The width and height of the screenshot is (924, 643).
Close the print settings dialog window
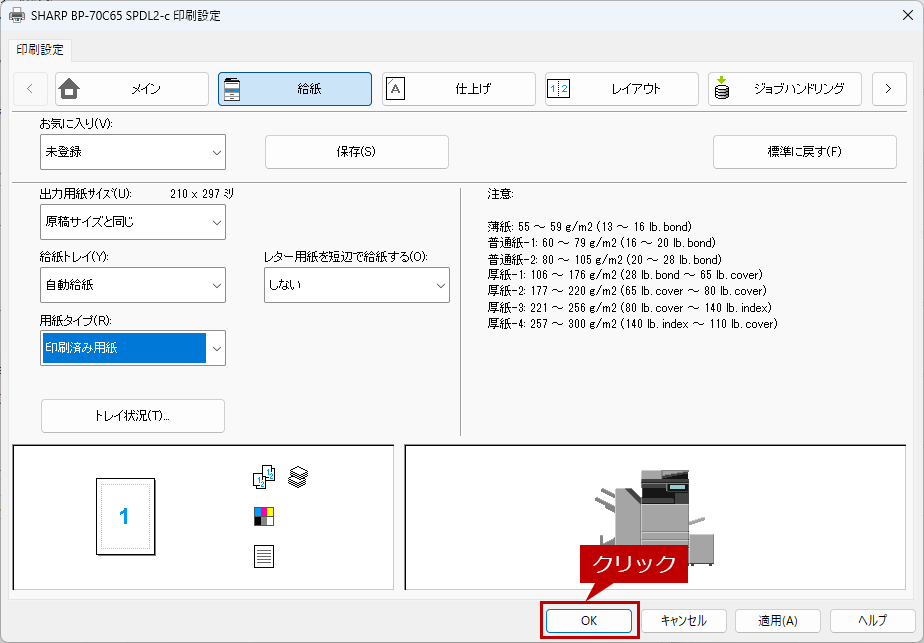908,15
